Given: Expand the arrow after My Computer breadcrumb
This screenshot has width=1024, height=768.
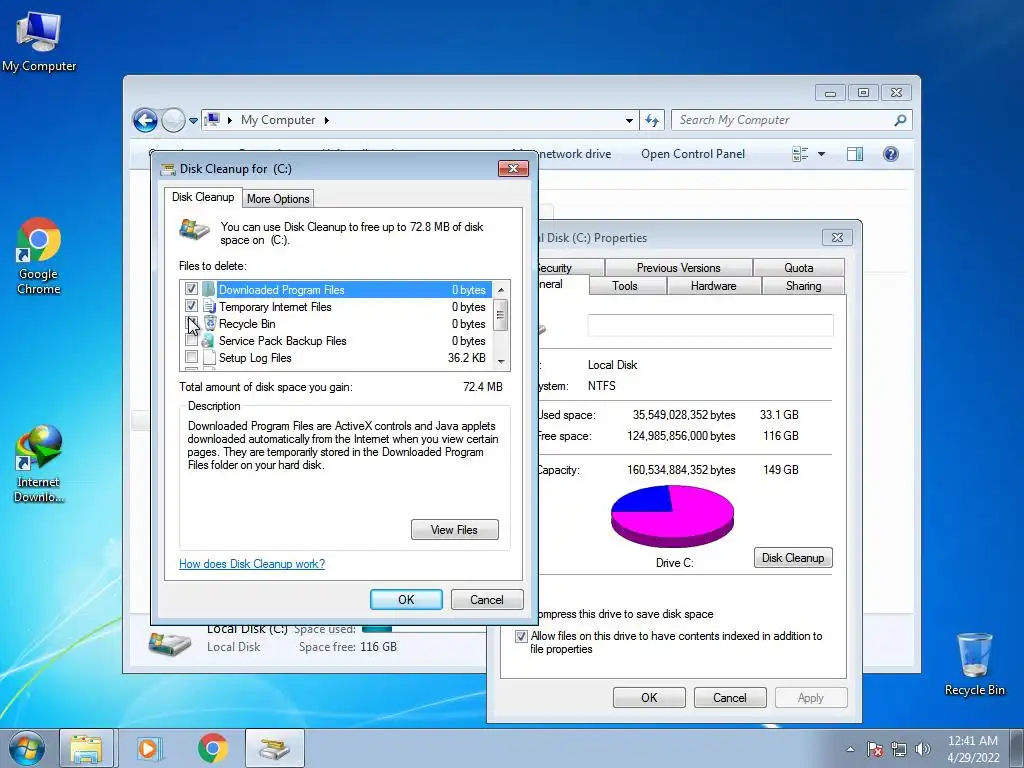Looking at the screenshot, I should (327, 120).
